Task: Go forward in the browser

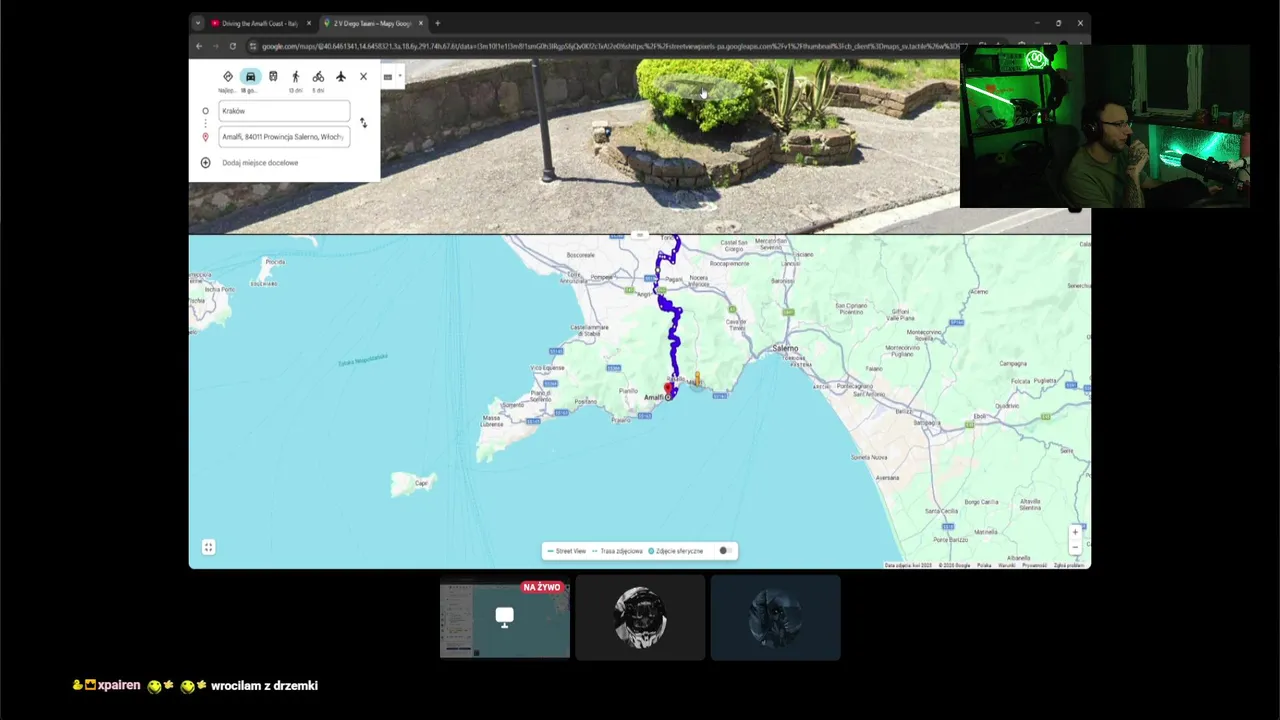Action: (215, 46)
